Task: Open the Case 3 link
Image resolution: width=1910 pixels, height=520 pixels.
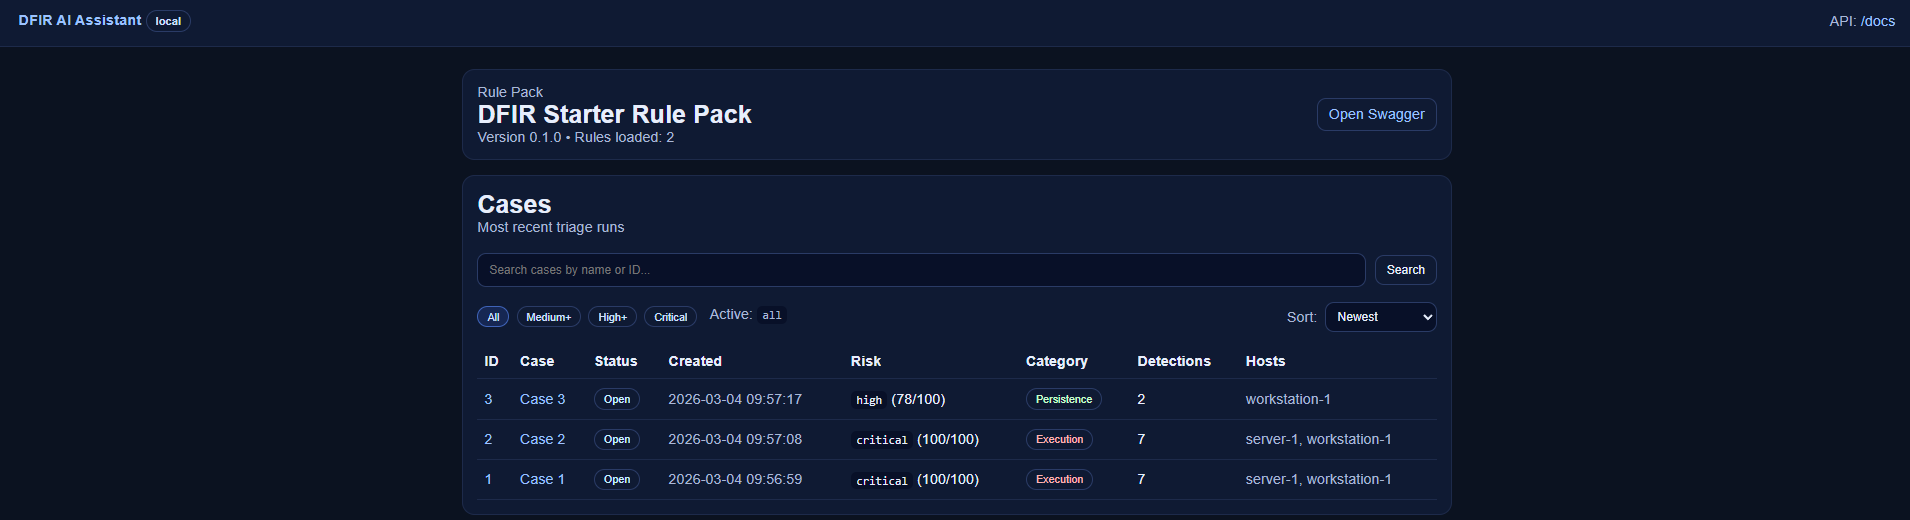Action: 542,399
